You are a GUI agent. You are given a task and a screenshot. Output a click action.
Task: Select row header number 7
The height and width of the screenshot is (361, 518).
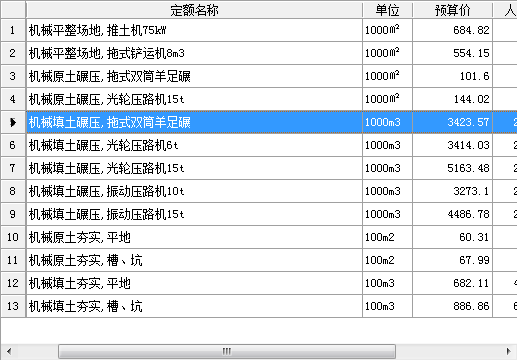pyautogui.click(x=13, y=168)
